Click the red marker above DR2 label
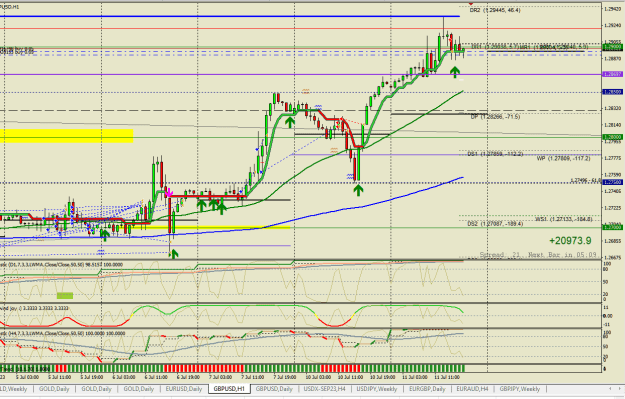 471,4
